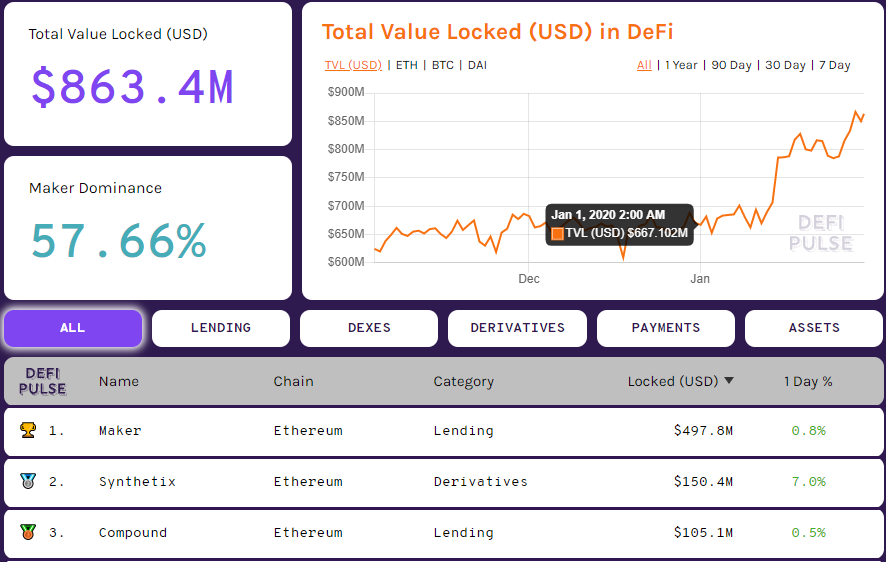Click the silver medal icon beside Synthetix
Image resolution: width=886 pixels, height=562 pixels.
click(x=27, y=481)
